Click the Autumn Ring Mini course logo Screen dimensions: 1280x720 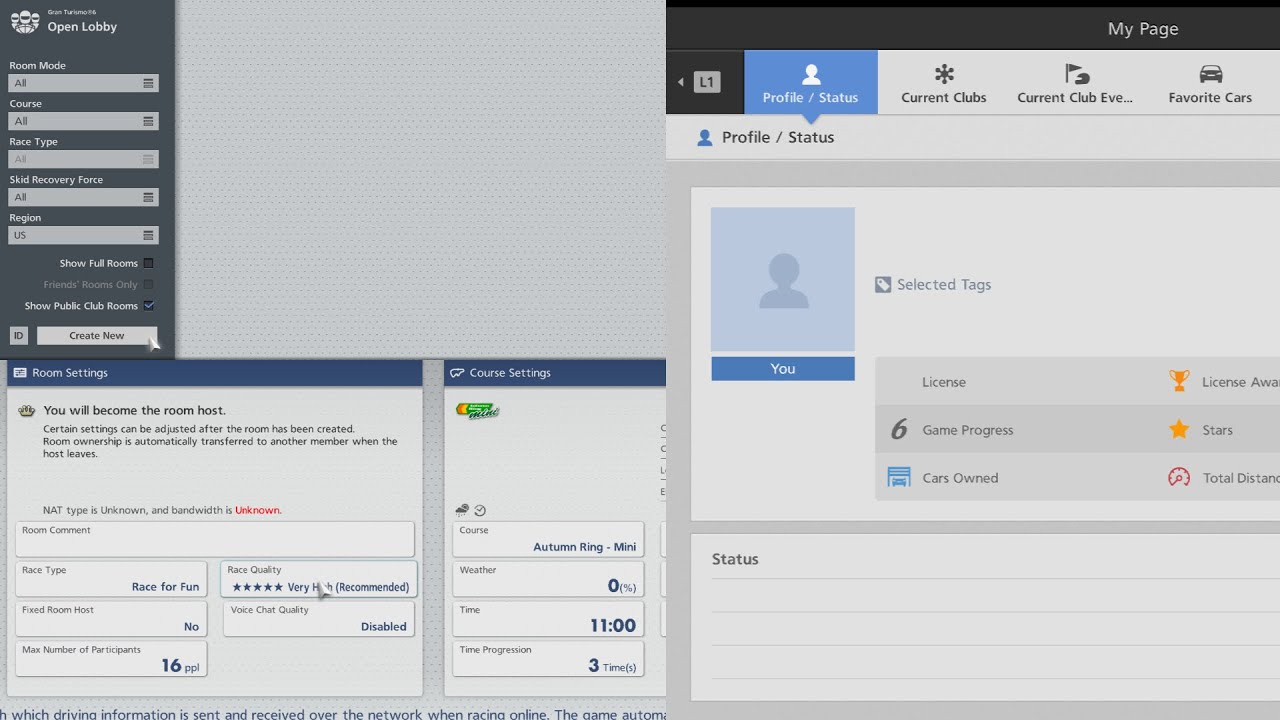478,410
